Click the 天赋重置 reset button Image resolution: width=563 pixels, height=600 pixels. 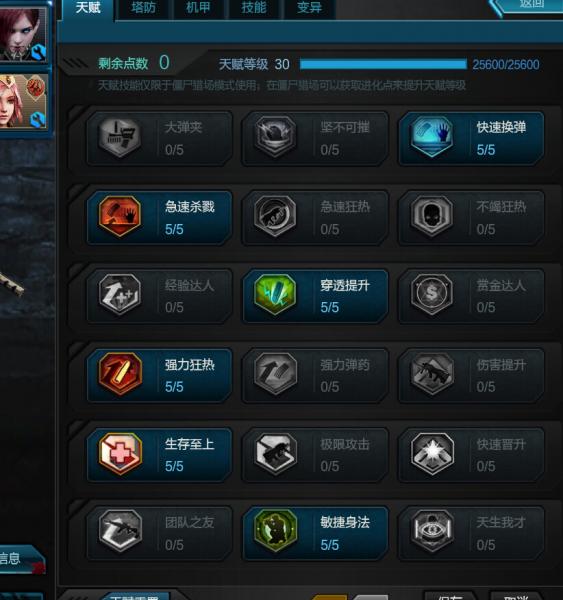[x=135, y=596]
